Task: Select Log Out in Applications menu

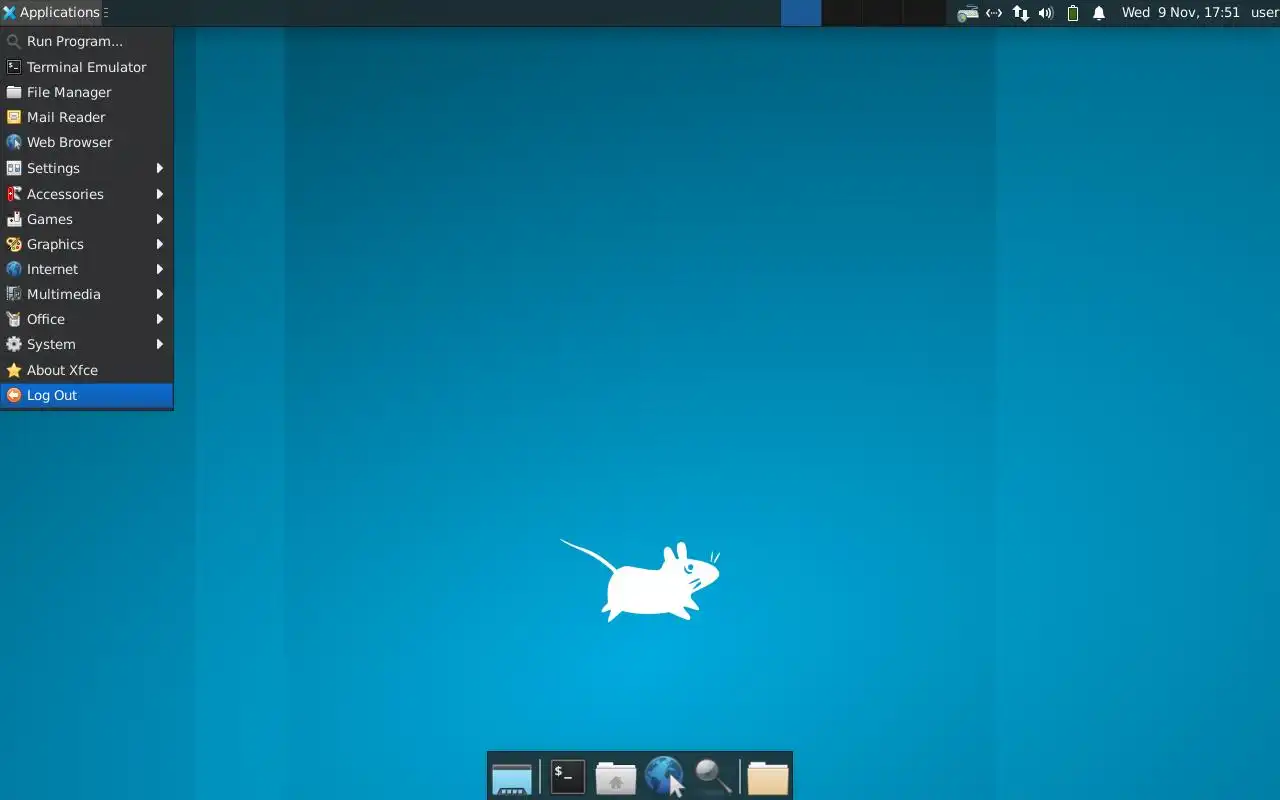Action: 87,395
